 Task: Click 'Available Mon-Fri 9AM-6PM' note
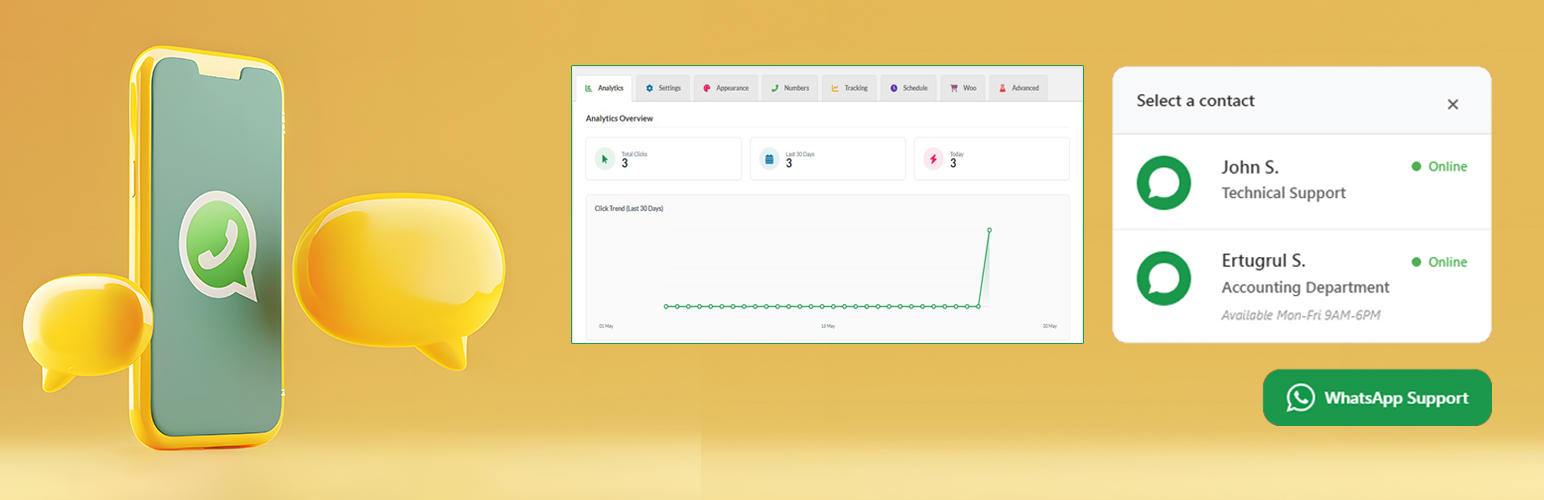click(x=1300, y=316)
